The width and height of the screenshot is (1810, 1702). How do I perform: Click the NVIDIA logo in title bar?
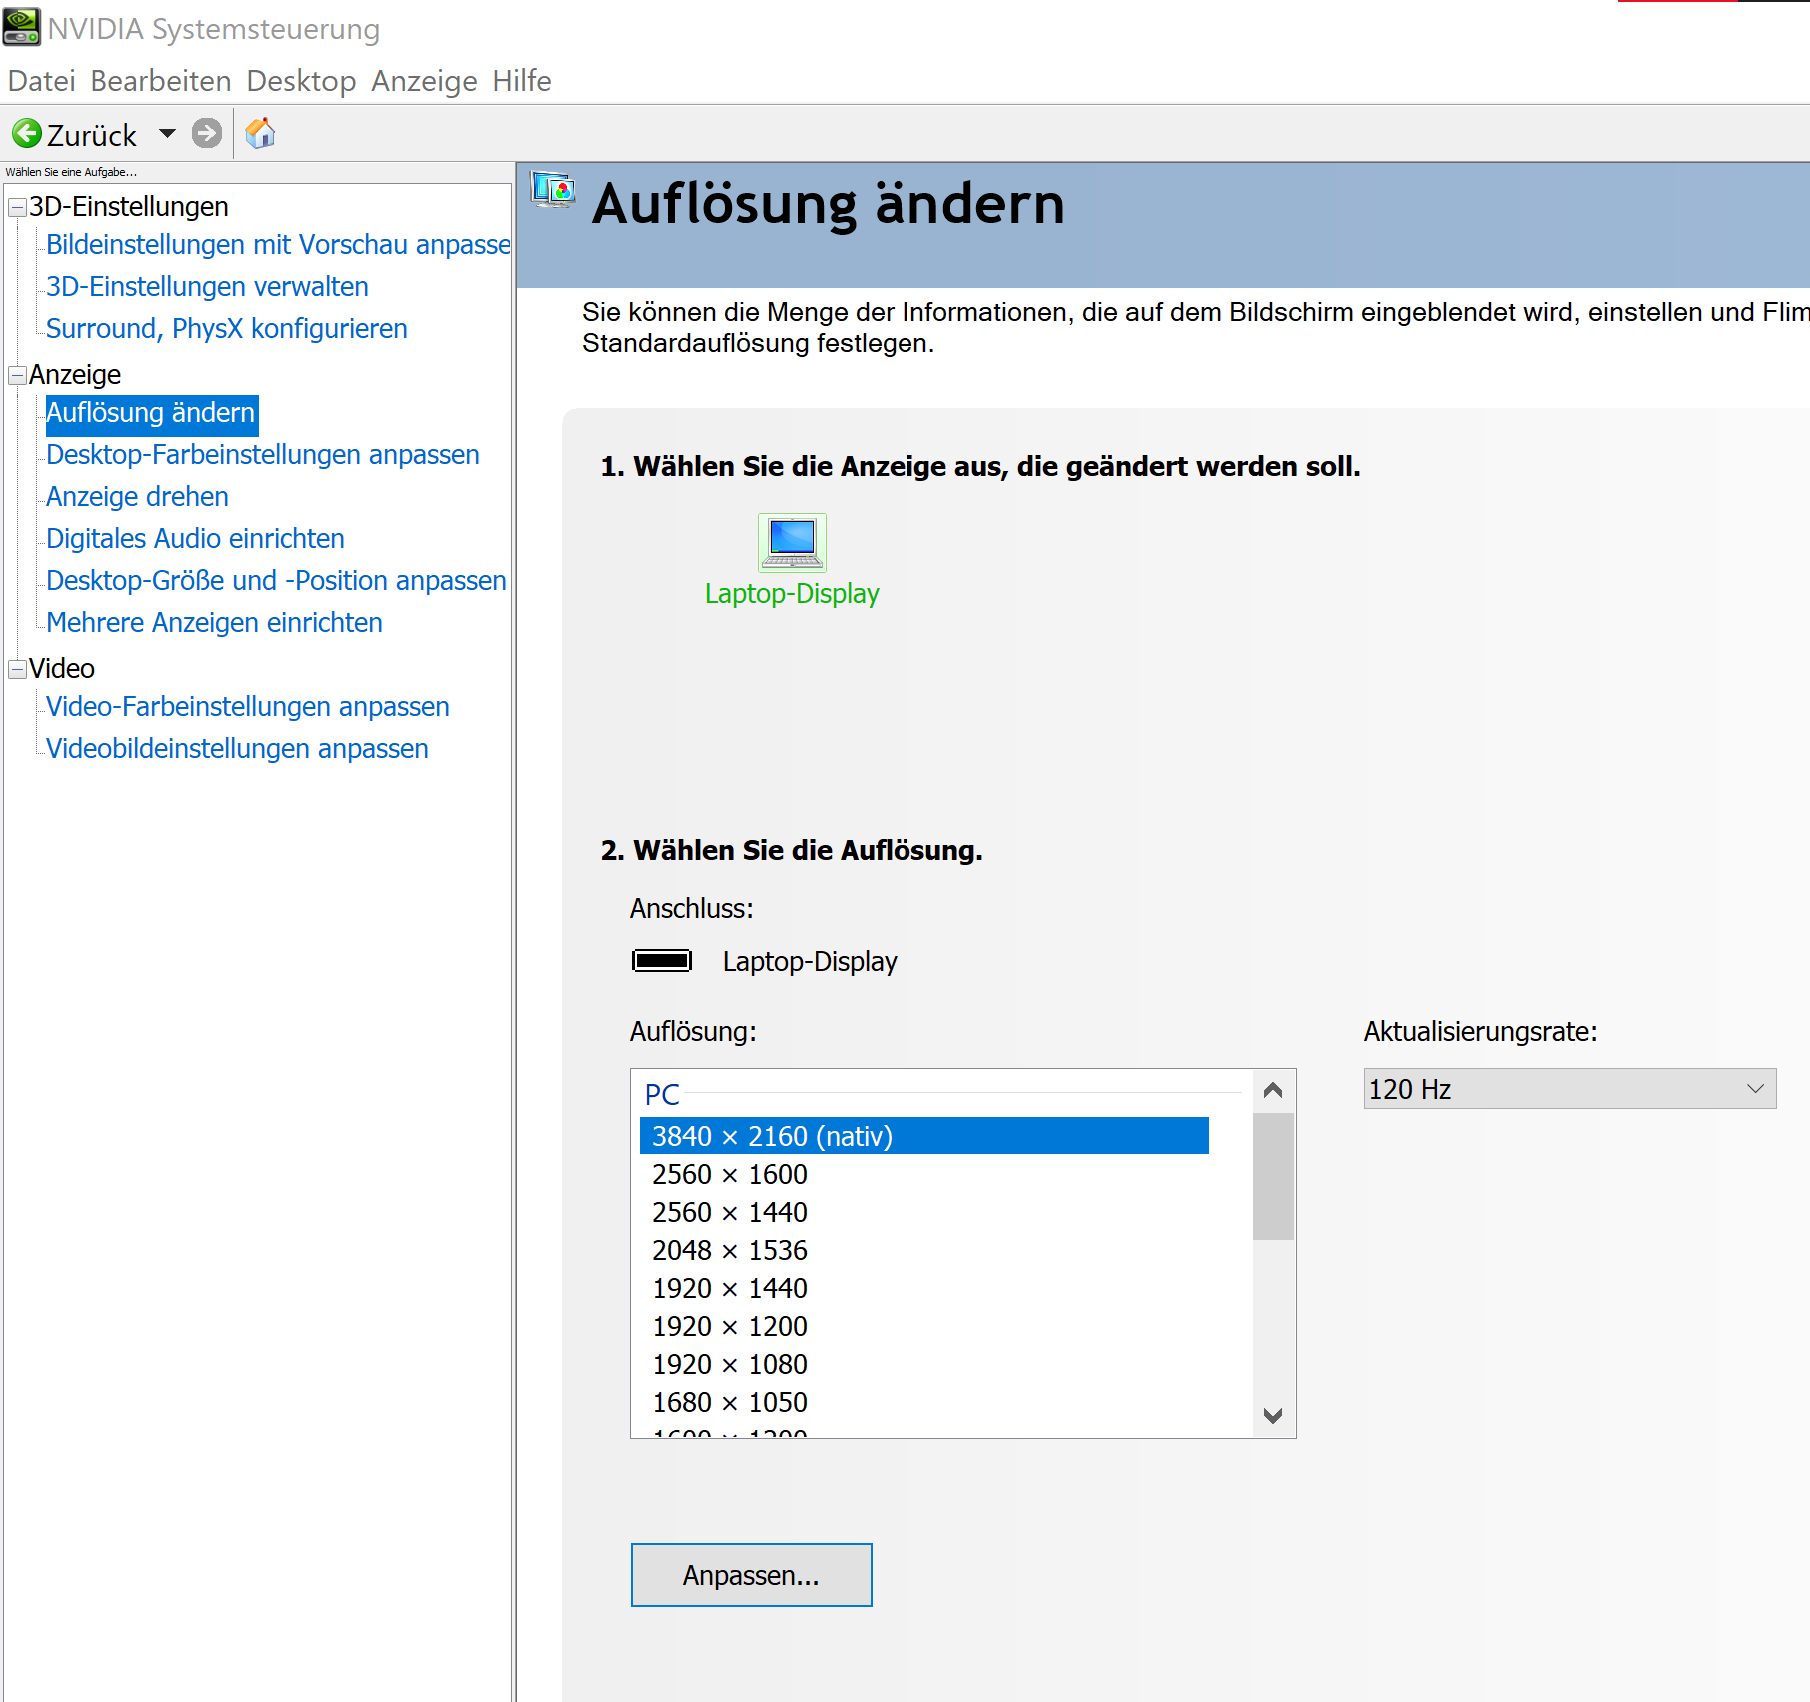tap(22, 27)
